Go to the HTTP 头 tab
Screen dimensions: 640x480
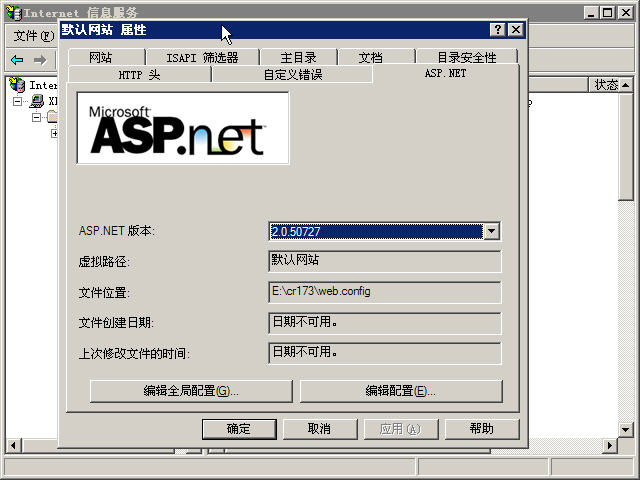click(139, 74)
